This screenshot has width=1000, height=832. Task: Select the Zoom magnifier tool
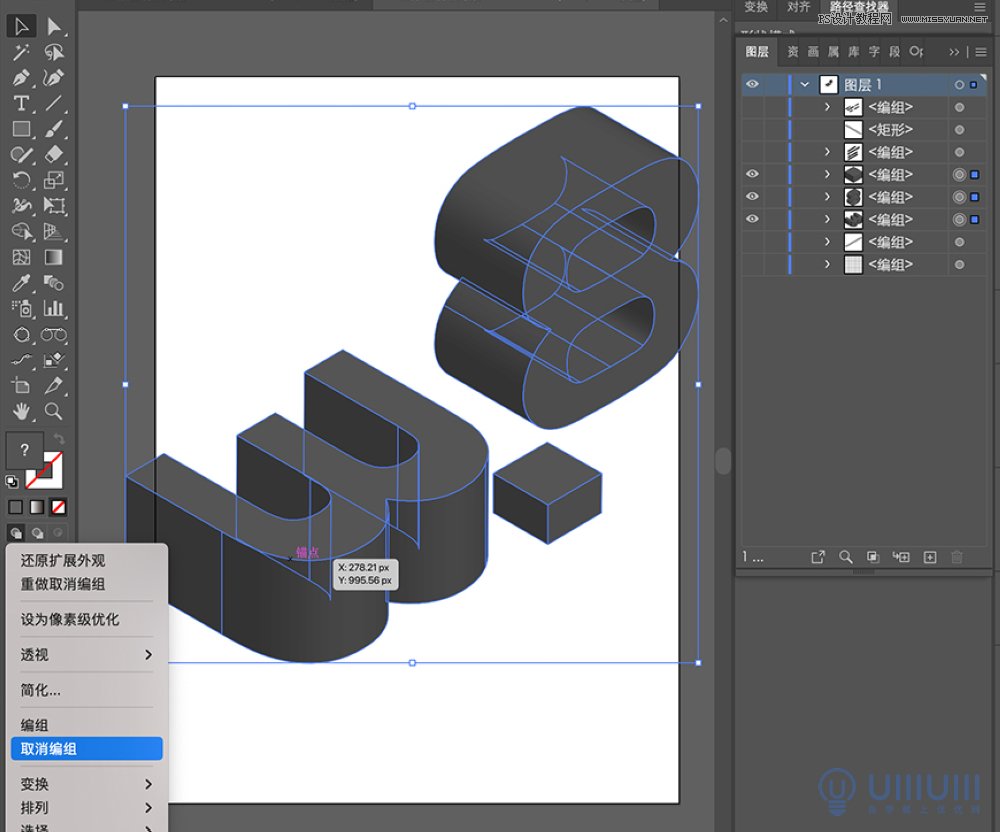tap(54, 411)
